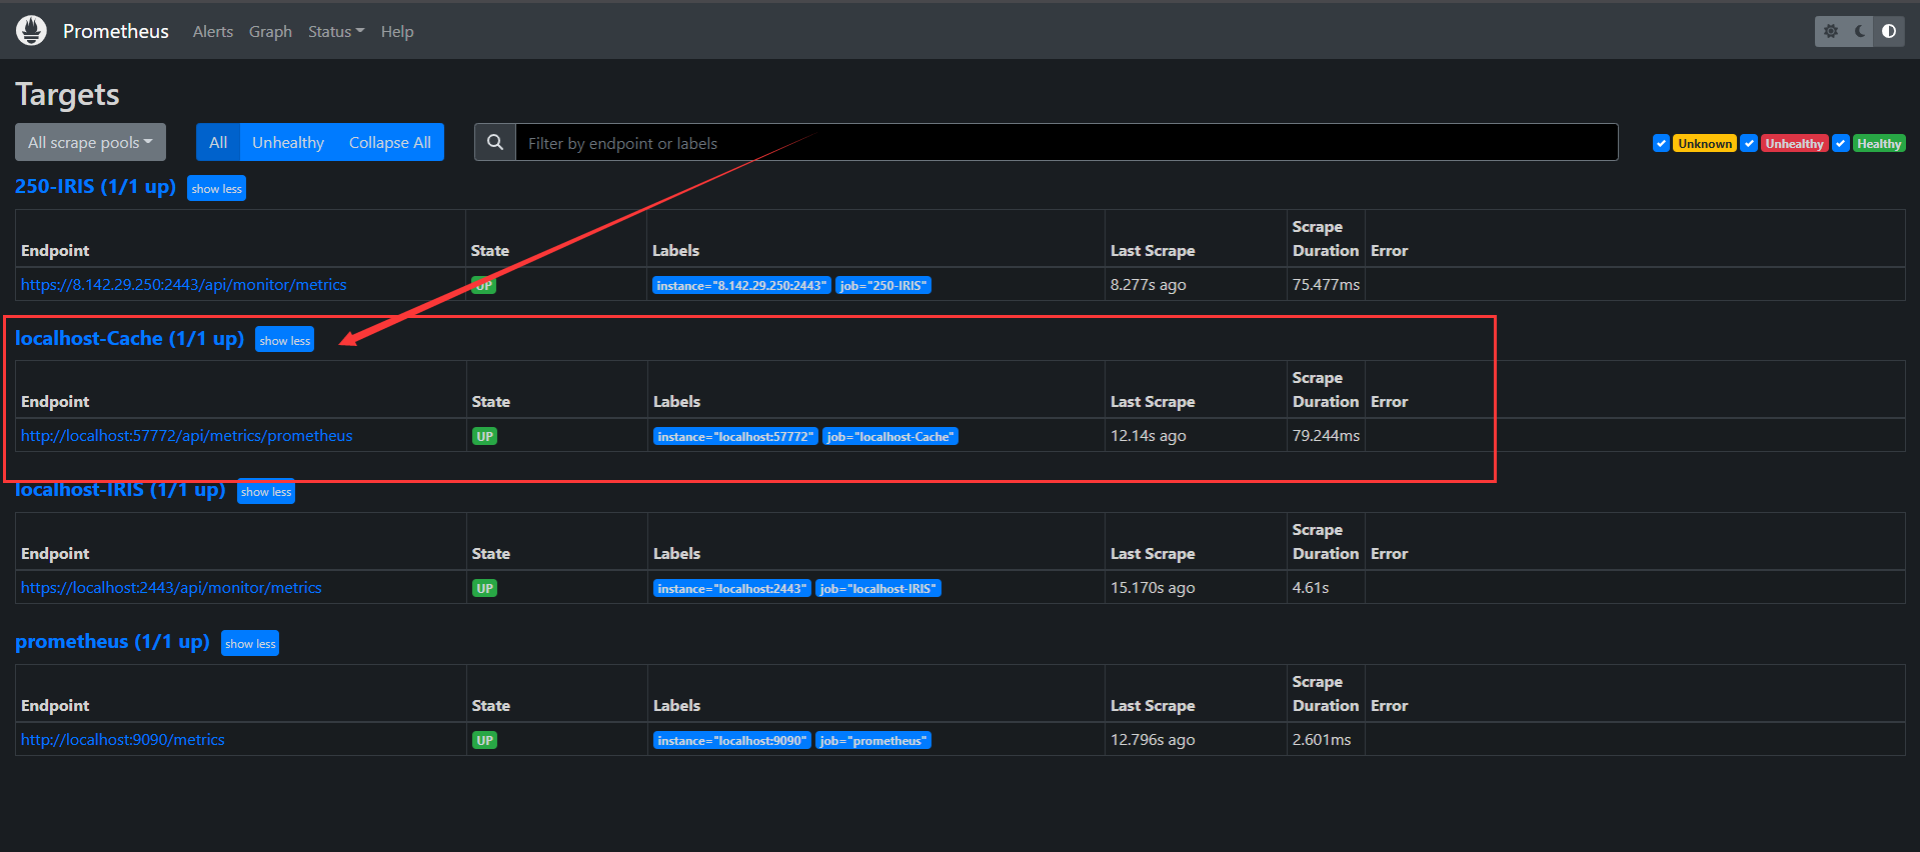Screen dimensions: 1920x852
Task: Select browser-preferred half-circle theme icon
Action: click(x=1888, y=31)
